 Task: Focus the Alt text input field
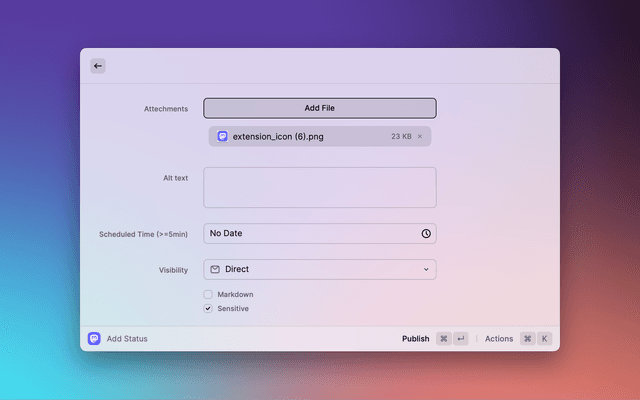(x=320, y=187)
